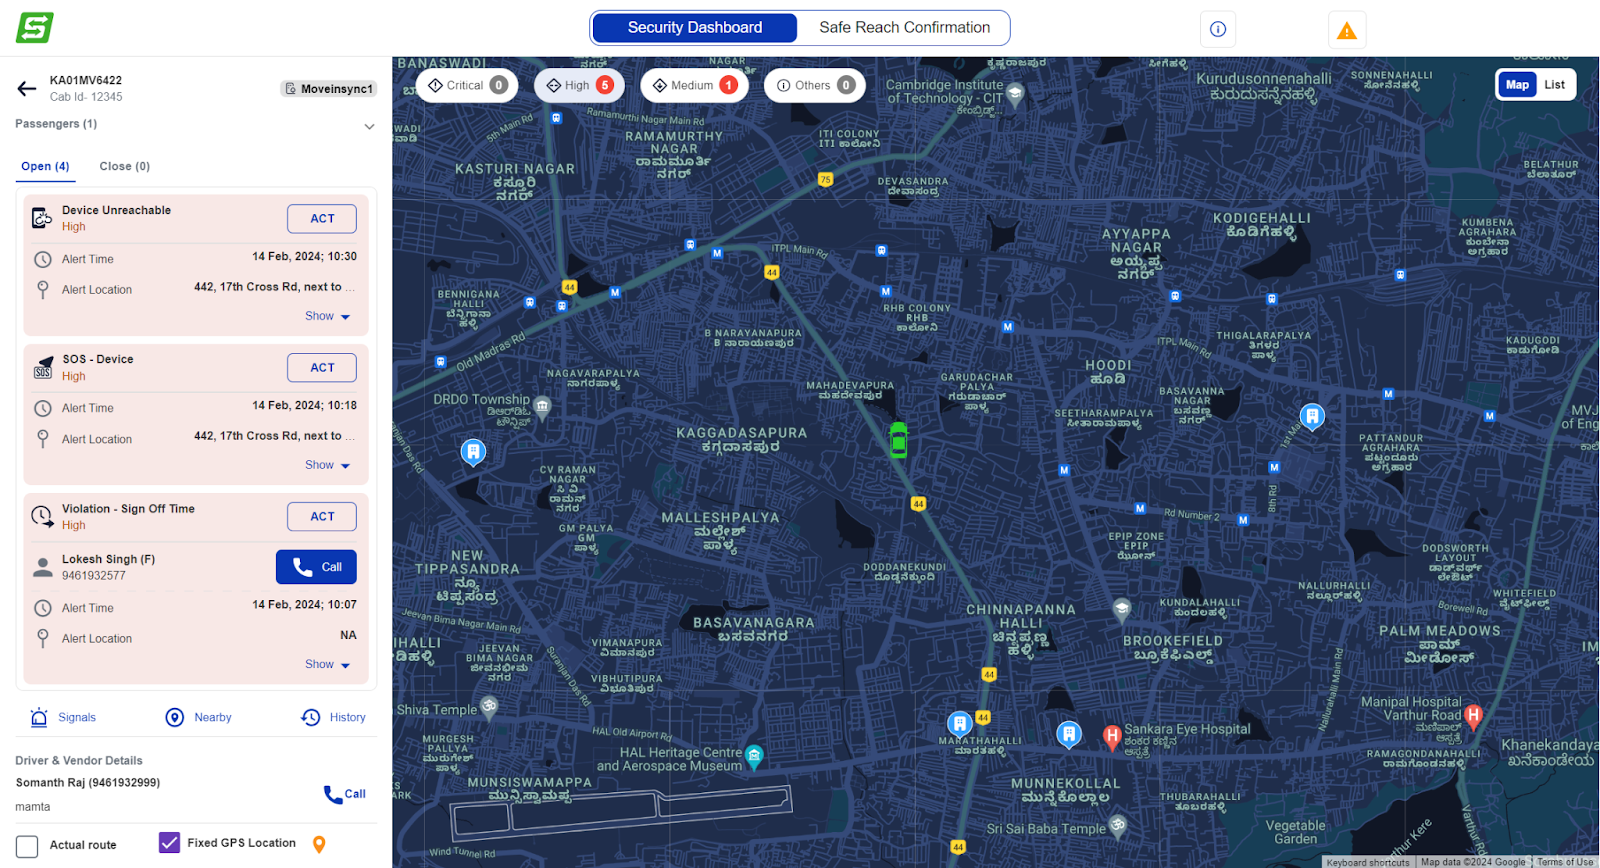Click the Shiva Temple marker
This screenshot has height=868, width=1600.
pyautogui.click(x=489, y=707)
